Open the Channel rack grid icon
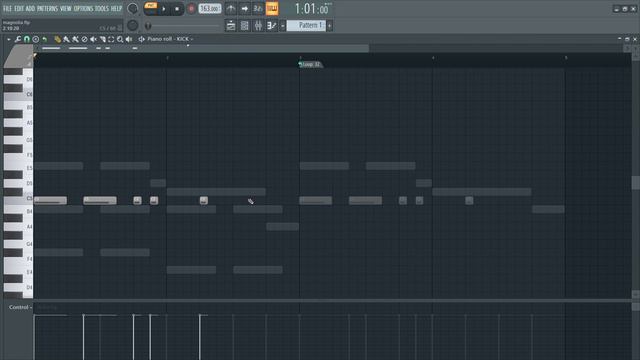Viewport: 640px width, 360px height. pos(244,26)
